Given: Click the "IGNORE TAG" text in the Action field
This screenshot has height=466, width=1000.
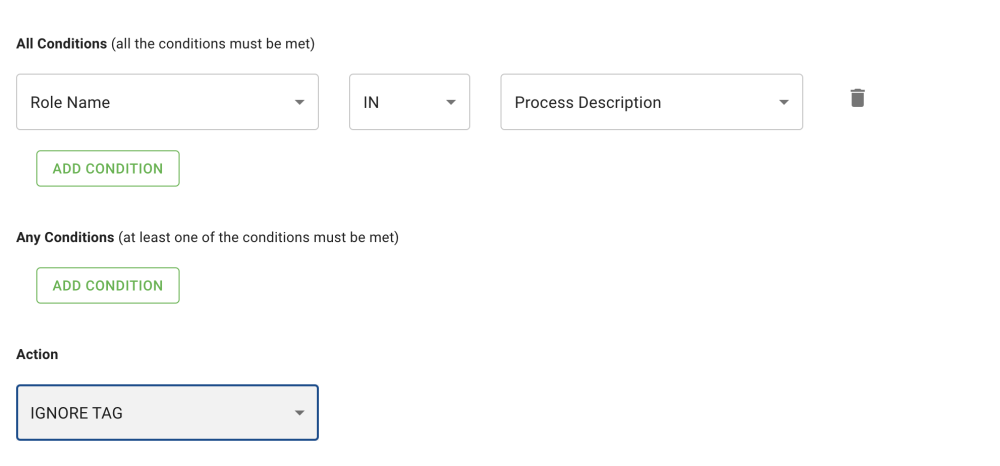Looking at the screenshot, I should tap(77, 413).
